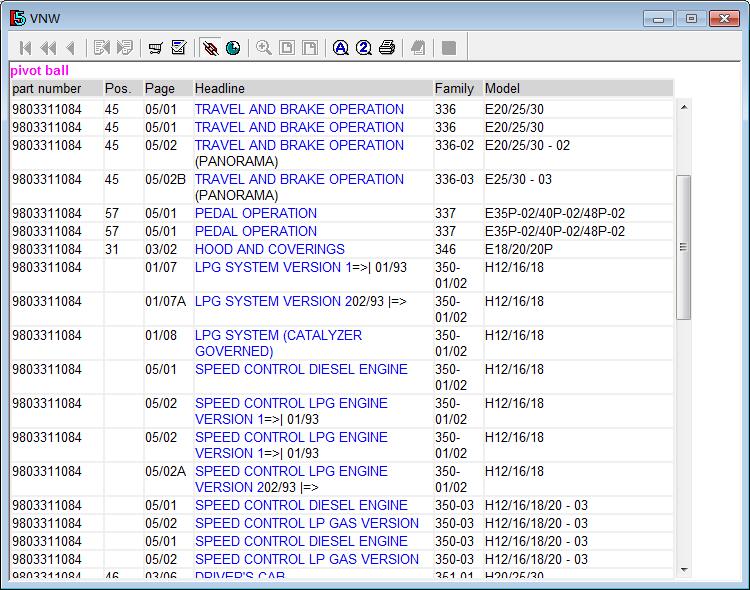Click the family cell '336-03'

pos(454,179)
